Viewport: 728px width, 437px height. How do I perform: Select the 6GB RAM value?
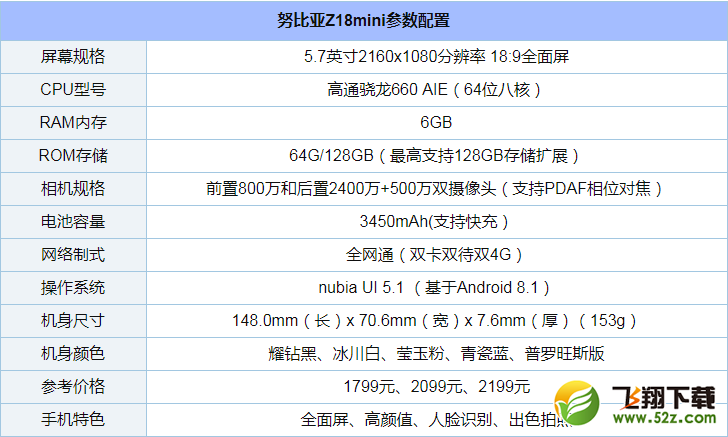point(436,123)
